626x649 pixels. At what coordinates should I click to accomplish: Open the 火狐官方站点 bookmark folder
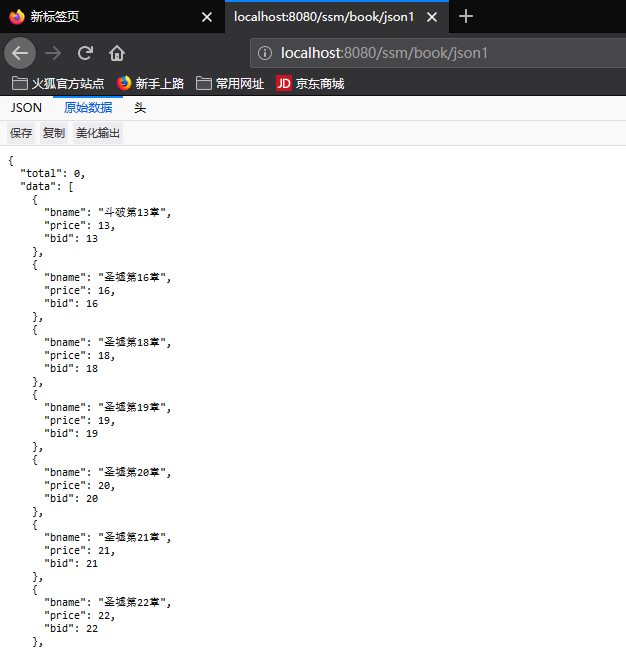58,84
